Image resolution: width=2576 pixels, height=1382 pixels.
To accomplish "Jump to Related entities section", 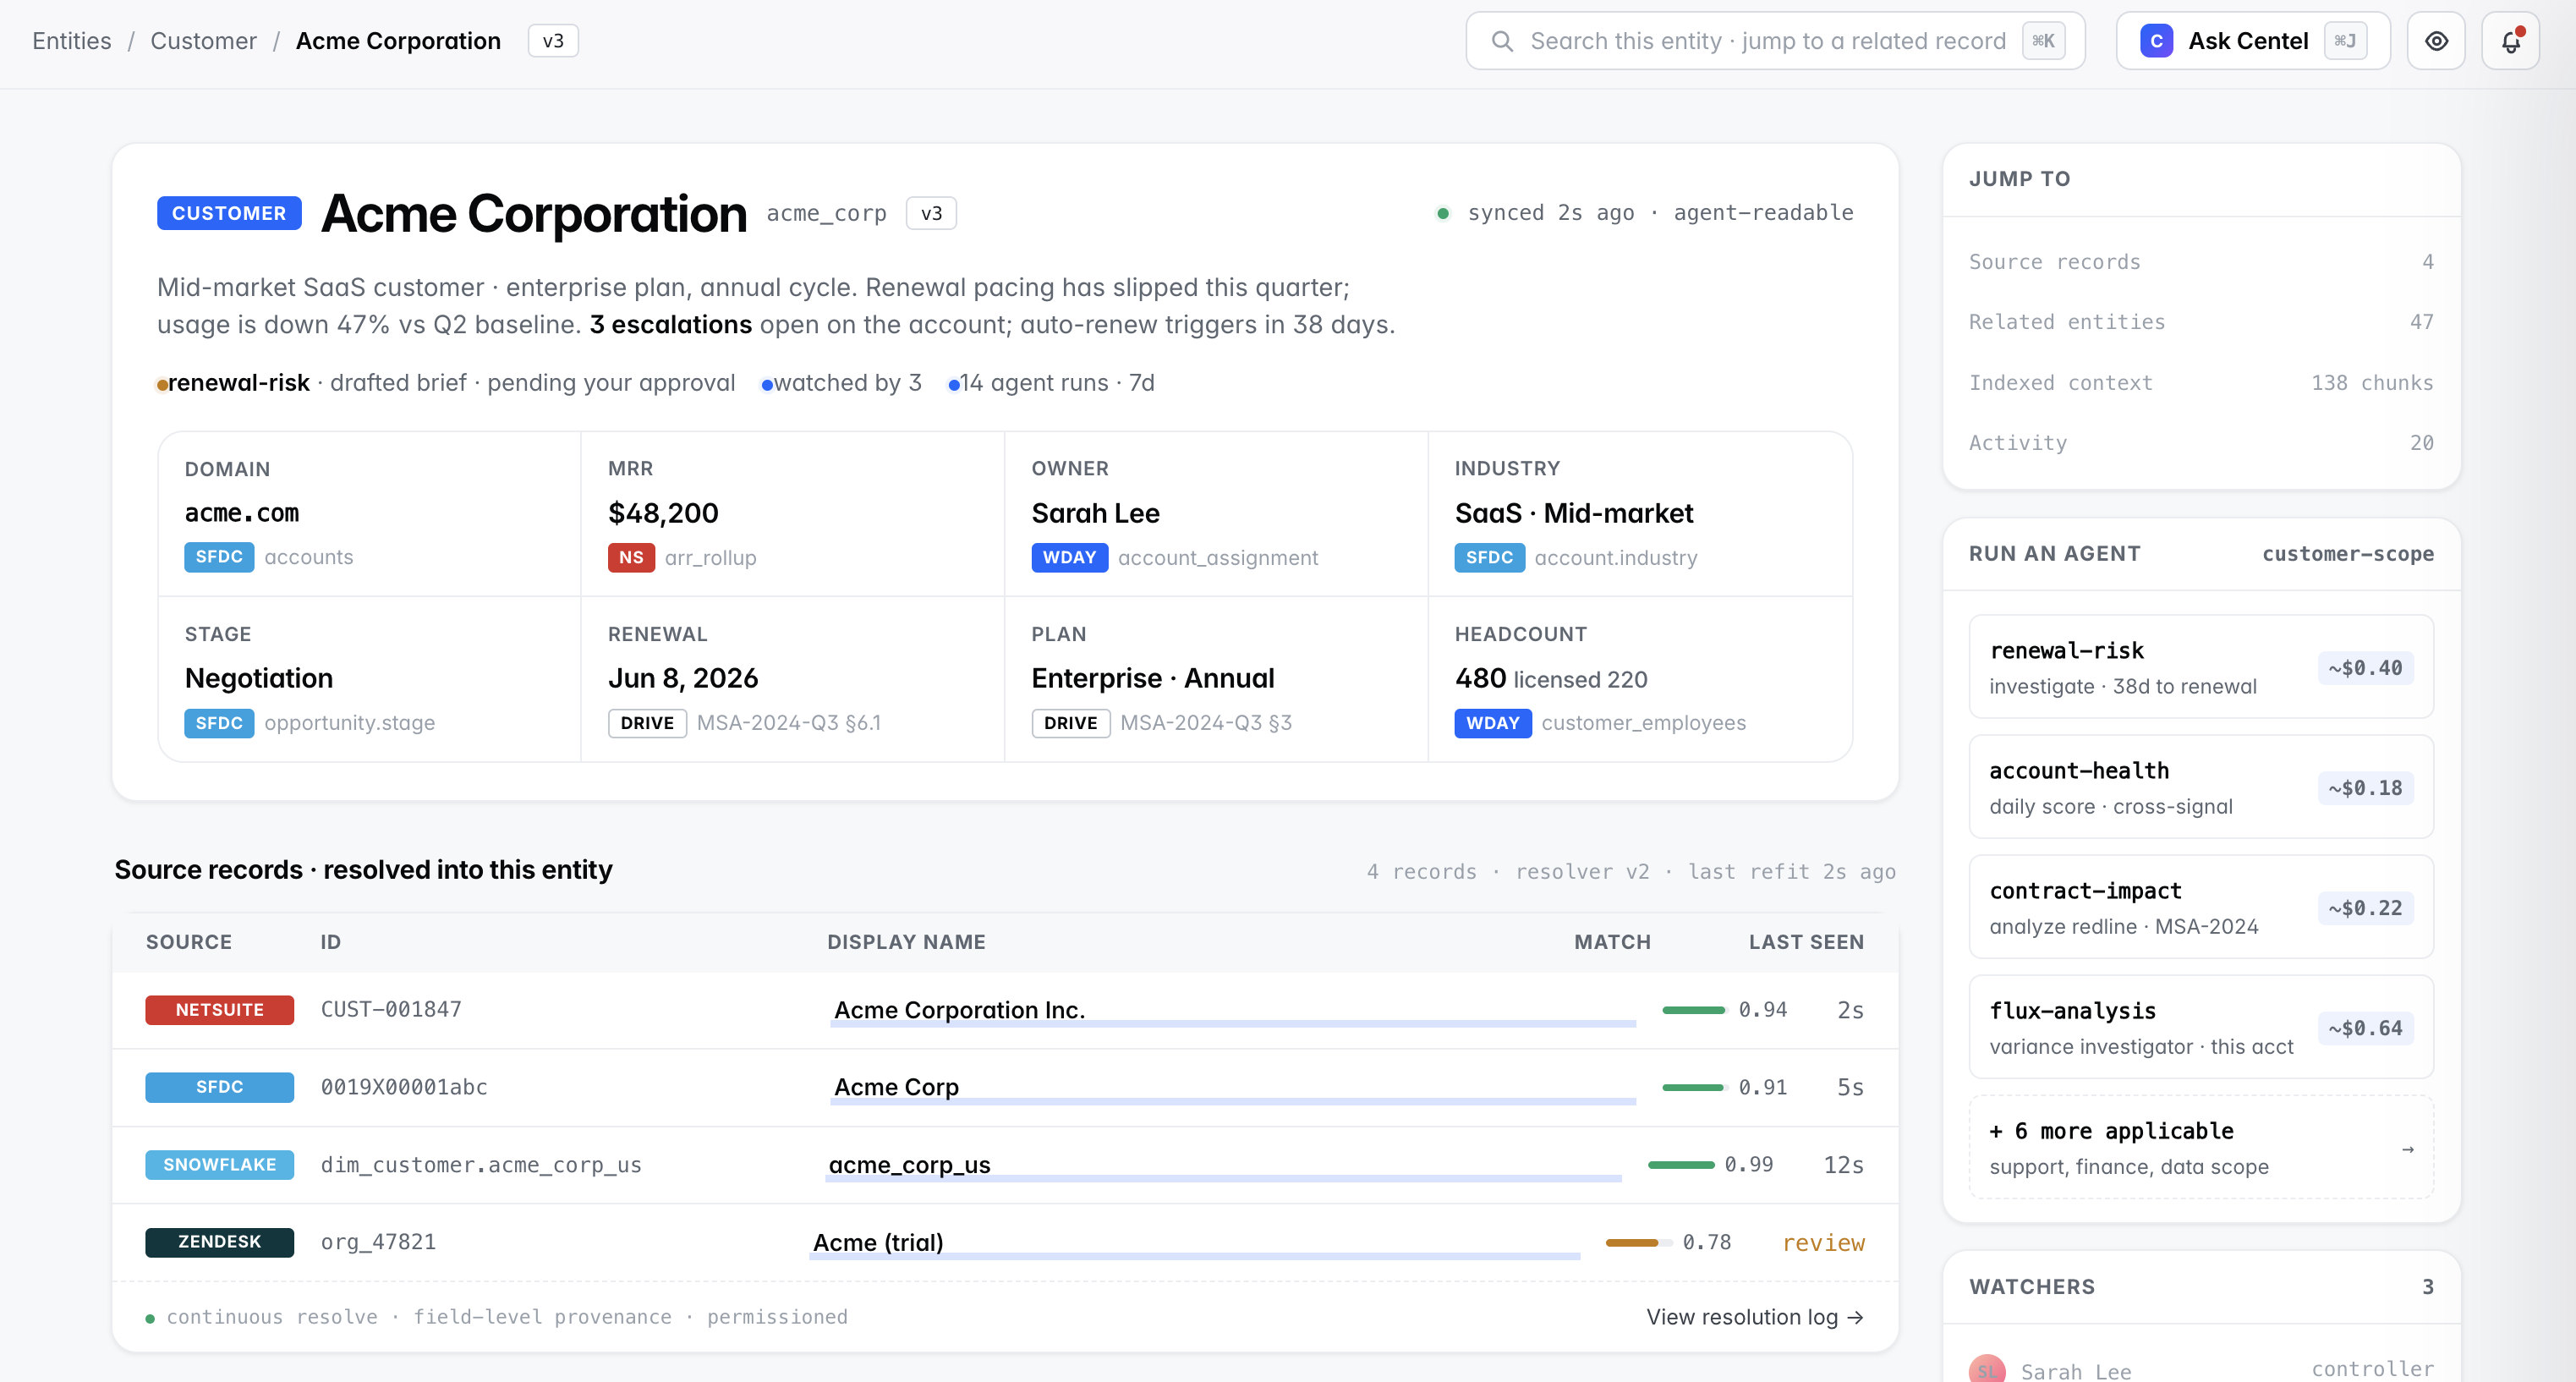I will (2201, 322).
